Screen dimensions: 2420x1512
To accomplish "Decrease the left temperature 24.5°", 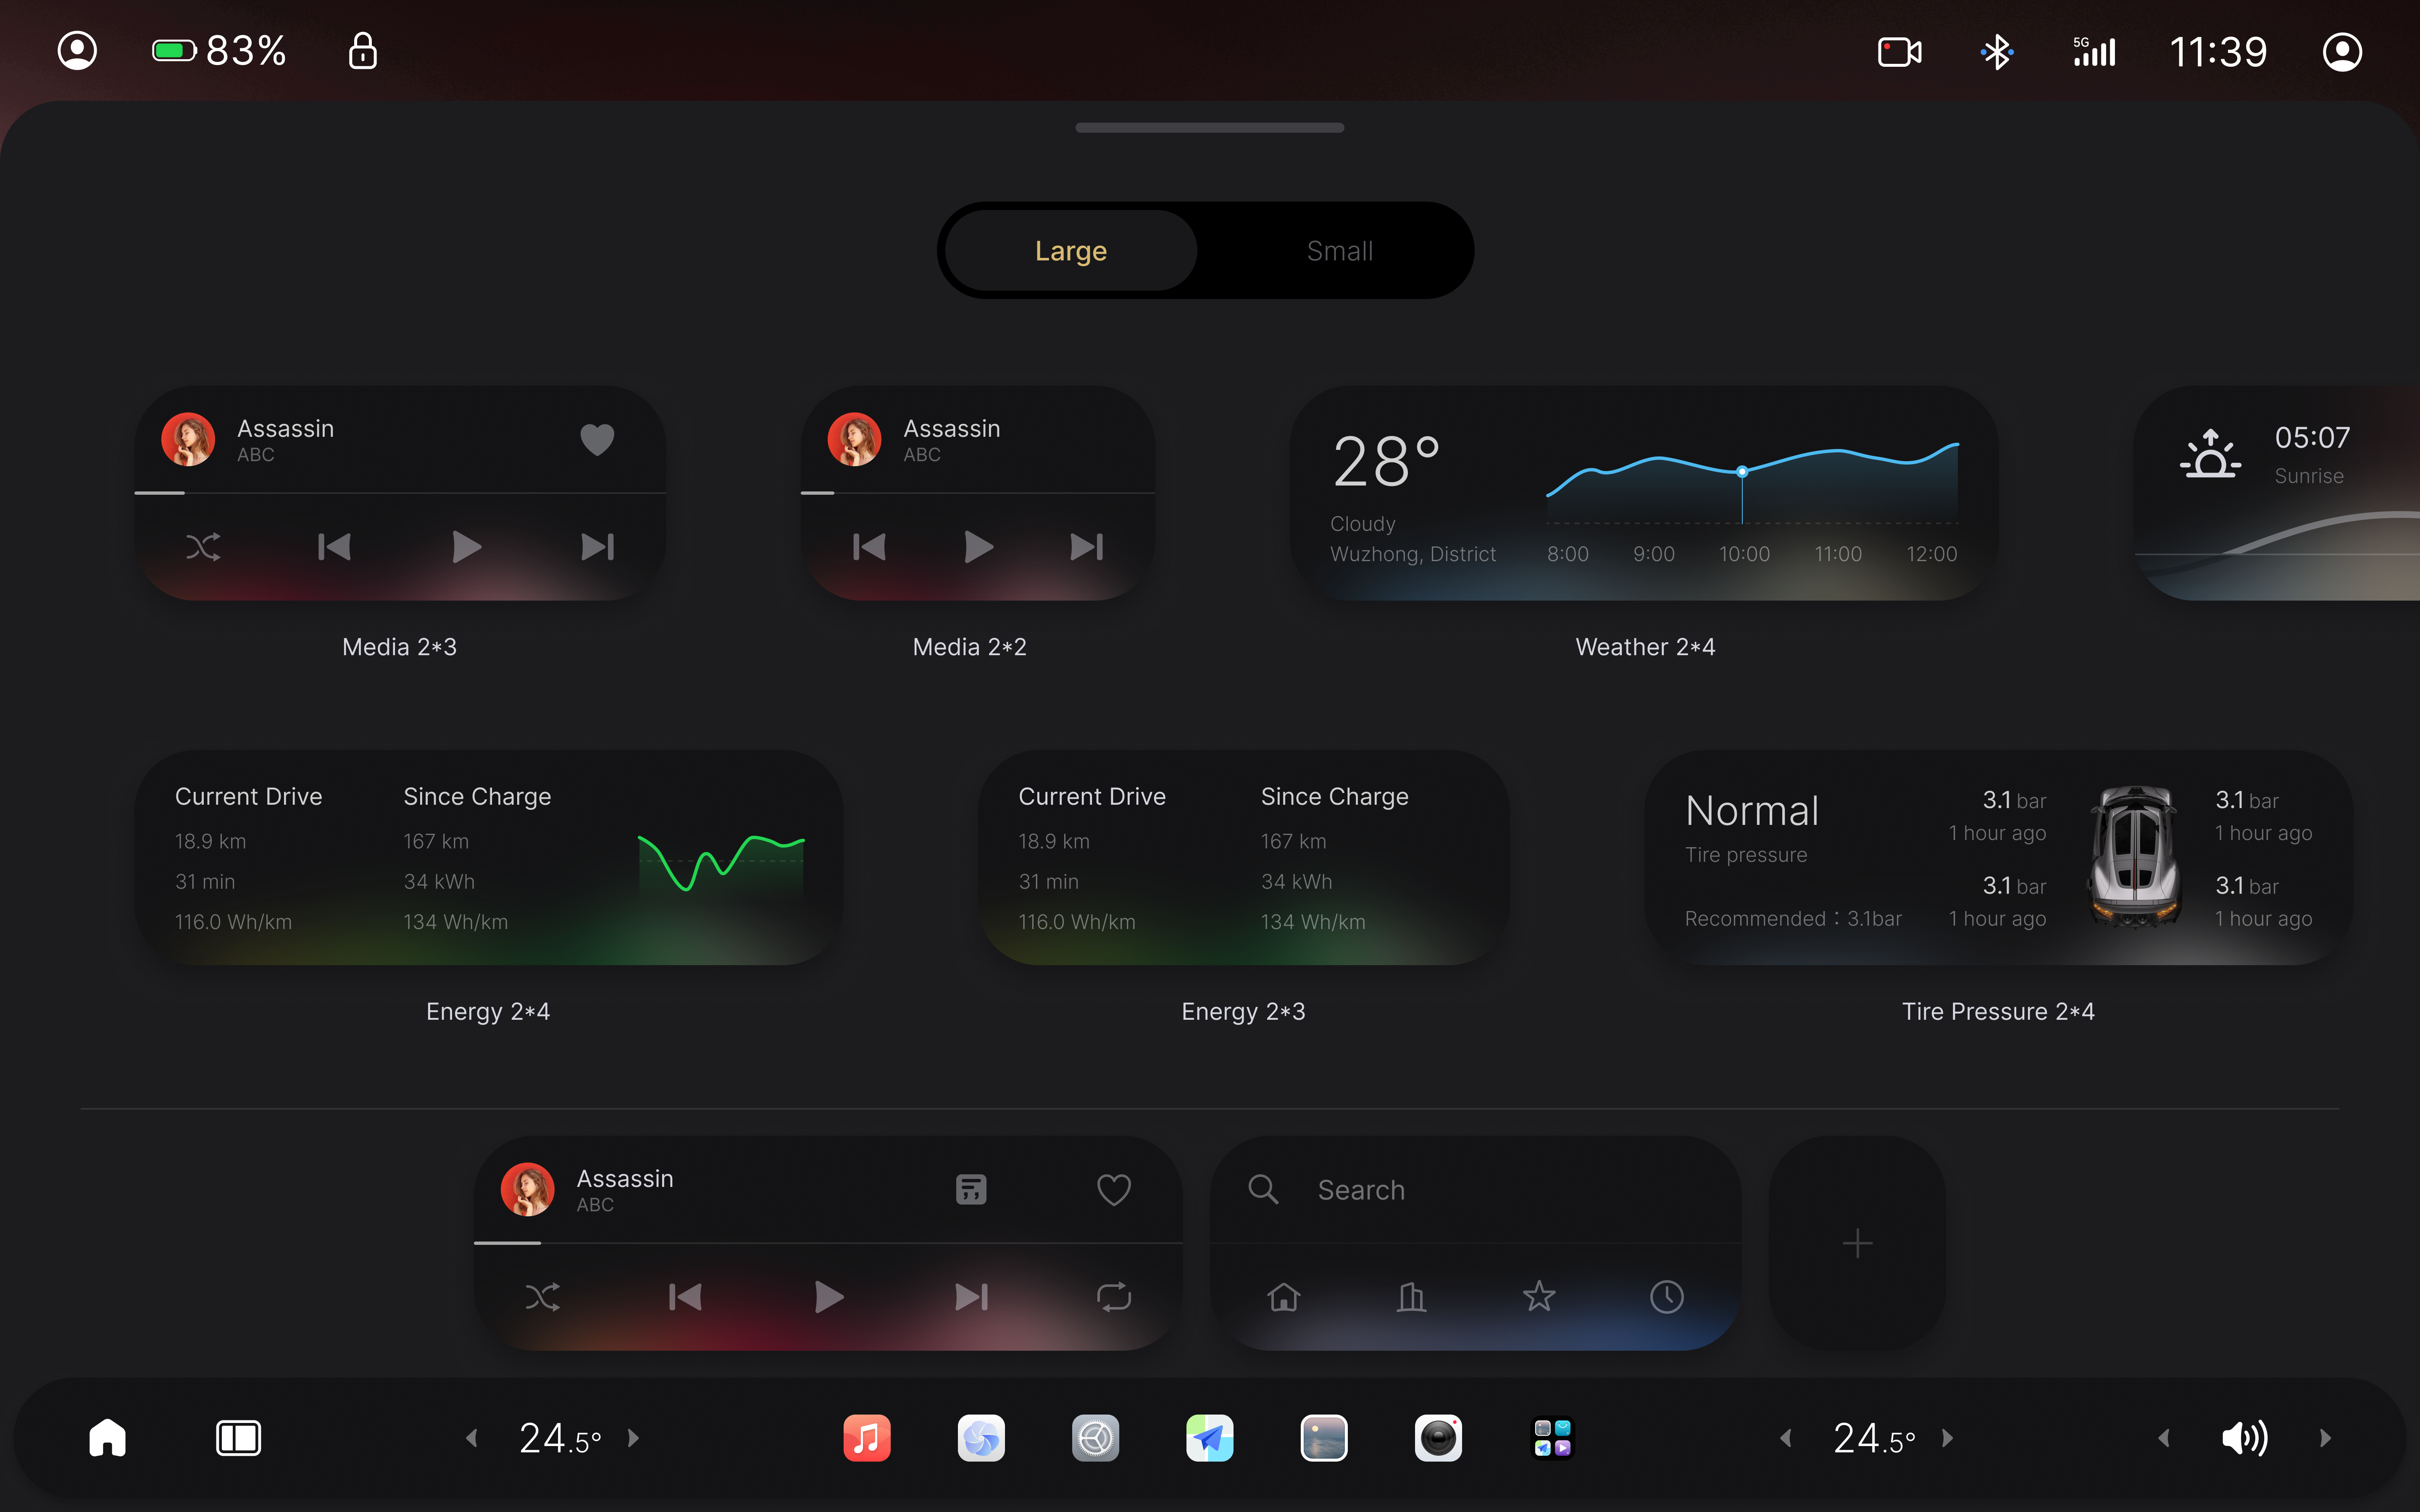I will [x=472, y=1438].
